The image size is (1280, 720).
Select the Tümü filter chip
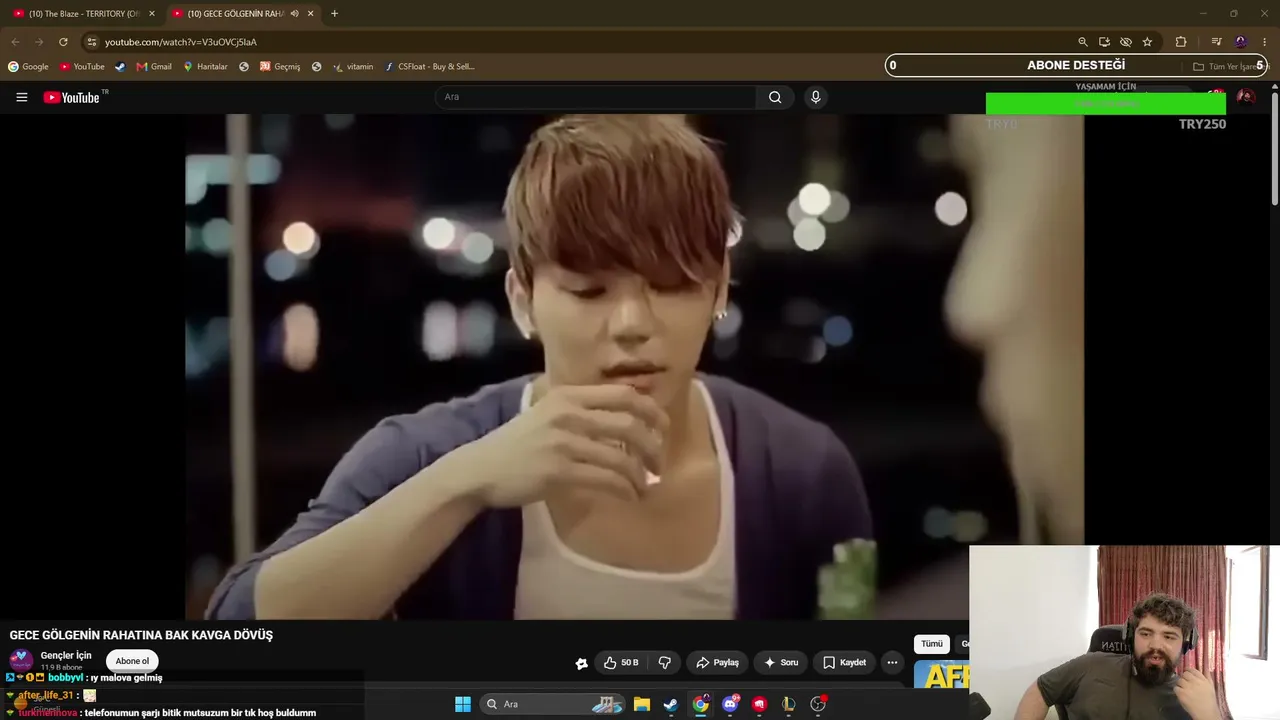932,644
